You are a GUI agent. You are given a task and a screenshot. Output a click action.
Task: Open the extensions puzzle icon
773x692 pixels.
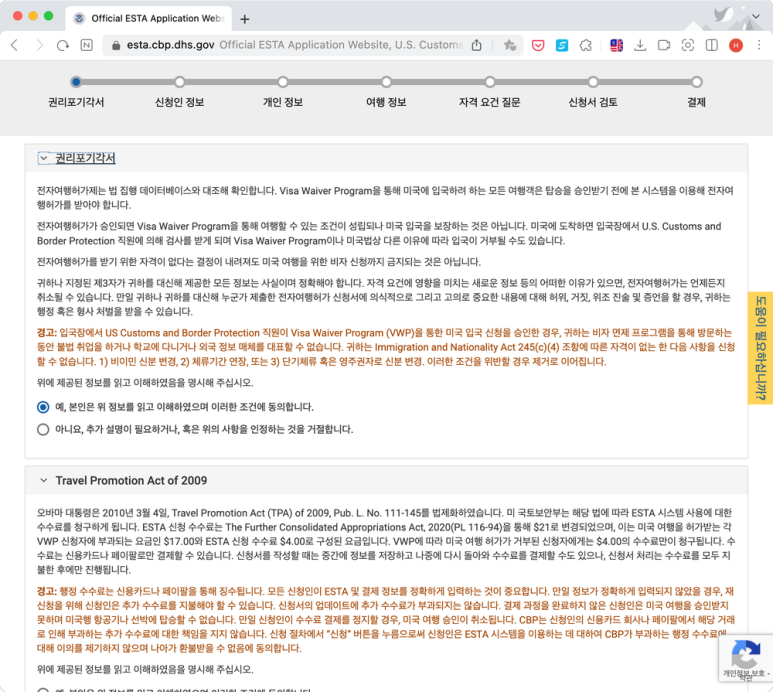tap(586, 45)
